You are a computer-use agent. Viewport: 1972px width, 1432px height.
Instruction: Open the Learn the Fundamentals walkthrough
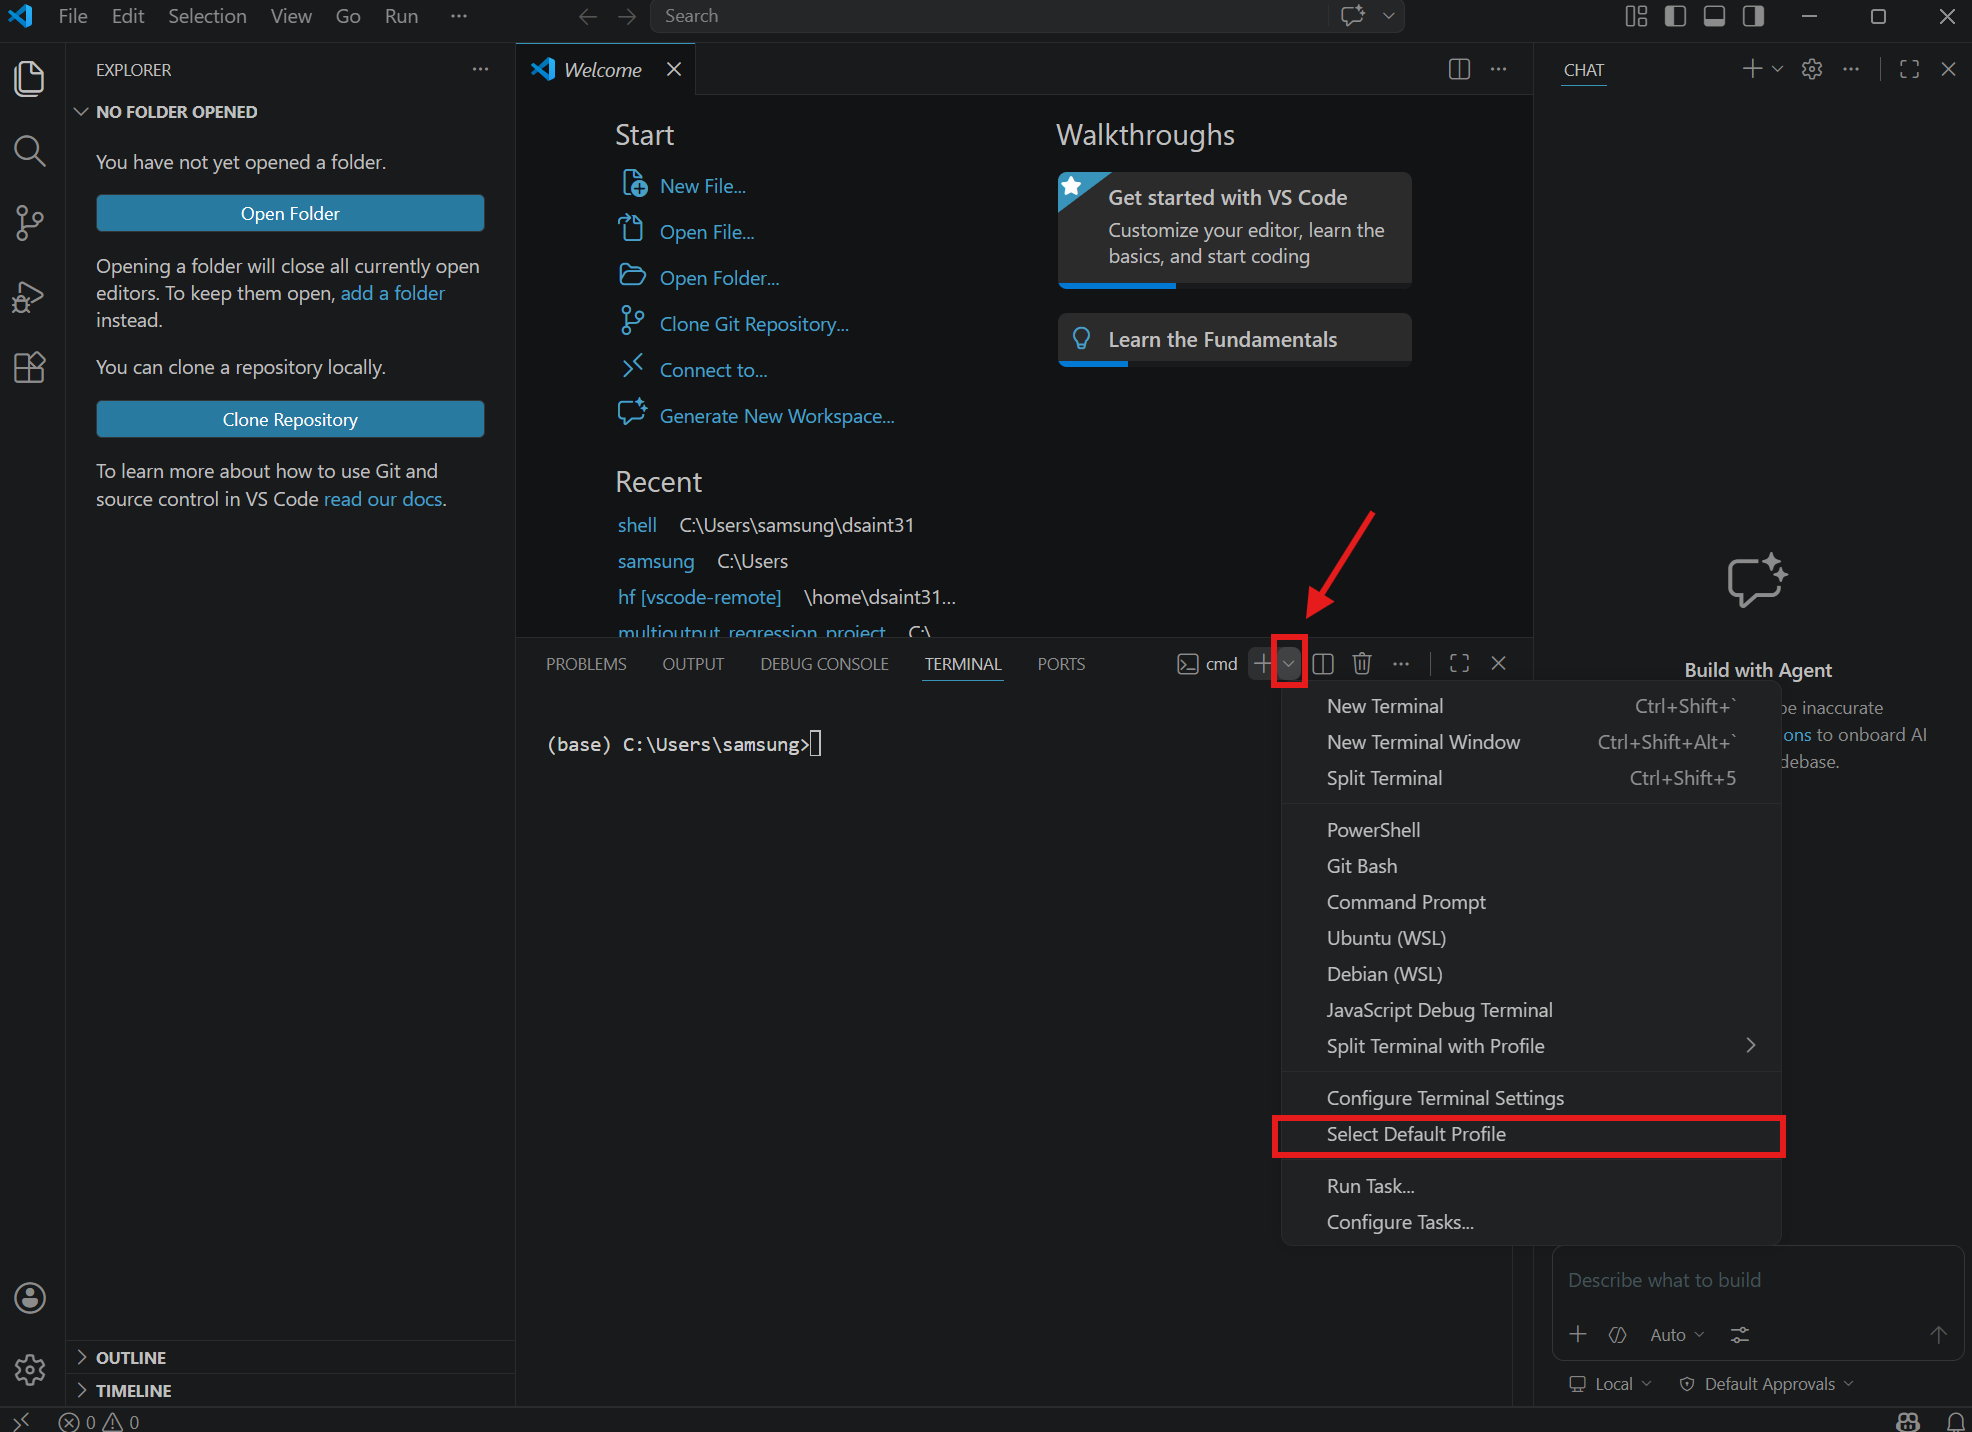click(x=1235, y=339)
